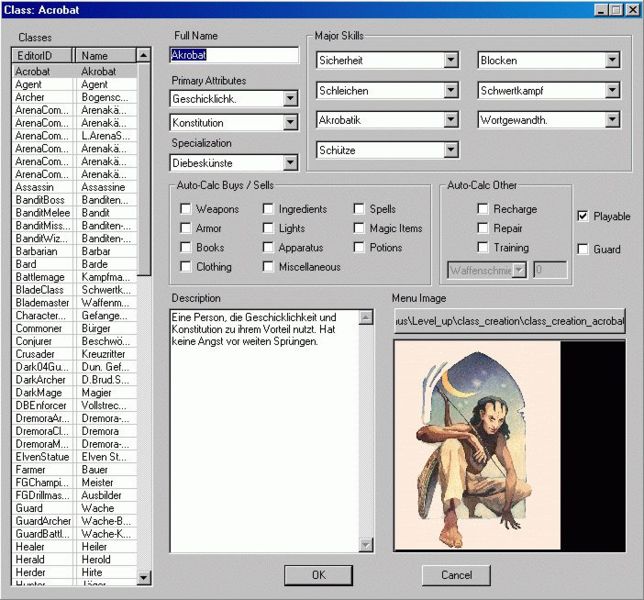Click the description scroll down arrow
Viewport: 644px width, 600px height.
tap(366, 545)
